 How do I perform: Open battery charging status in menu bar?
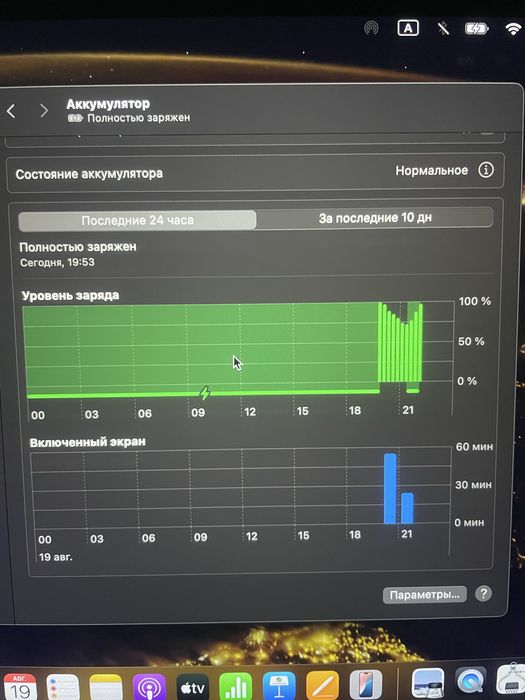[x=477, y=29]
